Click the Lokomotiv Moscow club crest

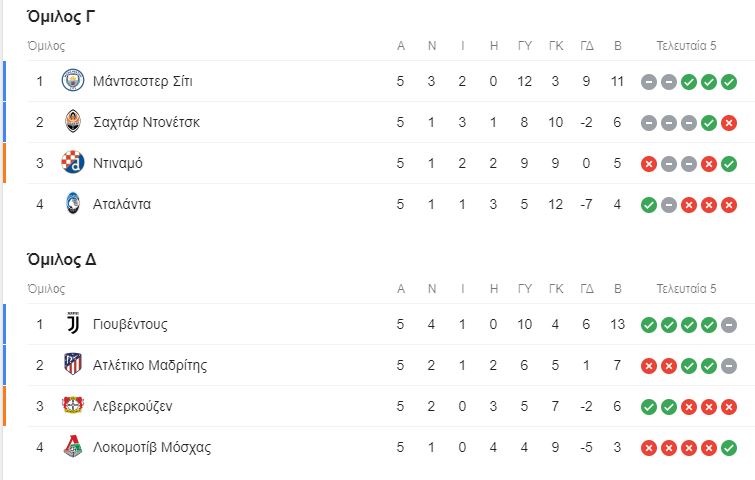73,446
